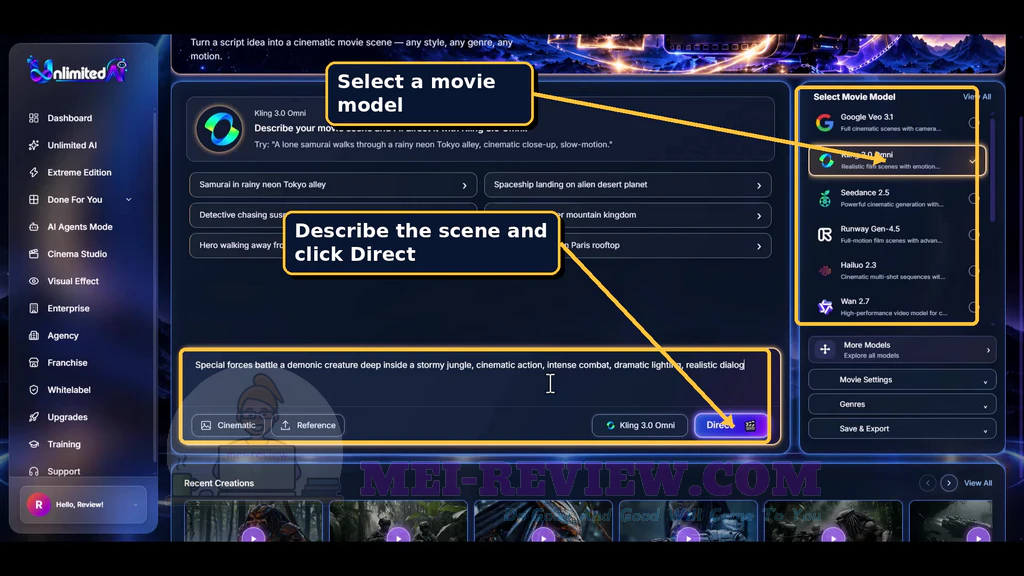1024x576 pixels.
Task: Open the Kling 3.0 Omni model selector
Action: 639,425
